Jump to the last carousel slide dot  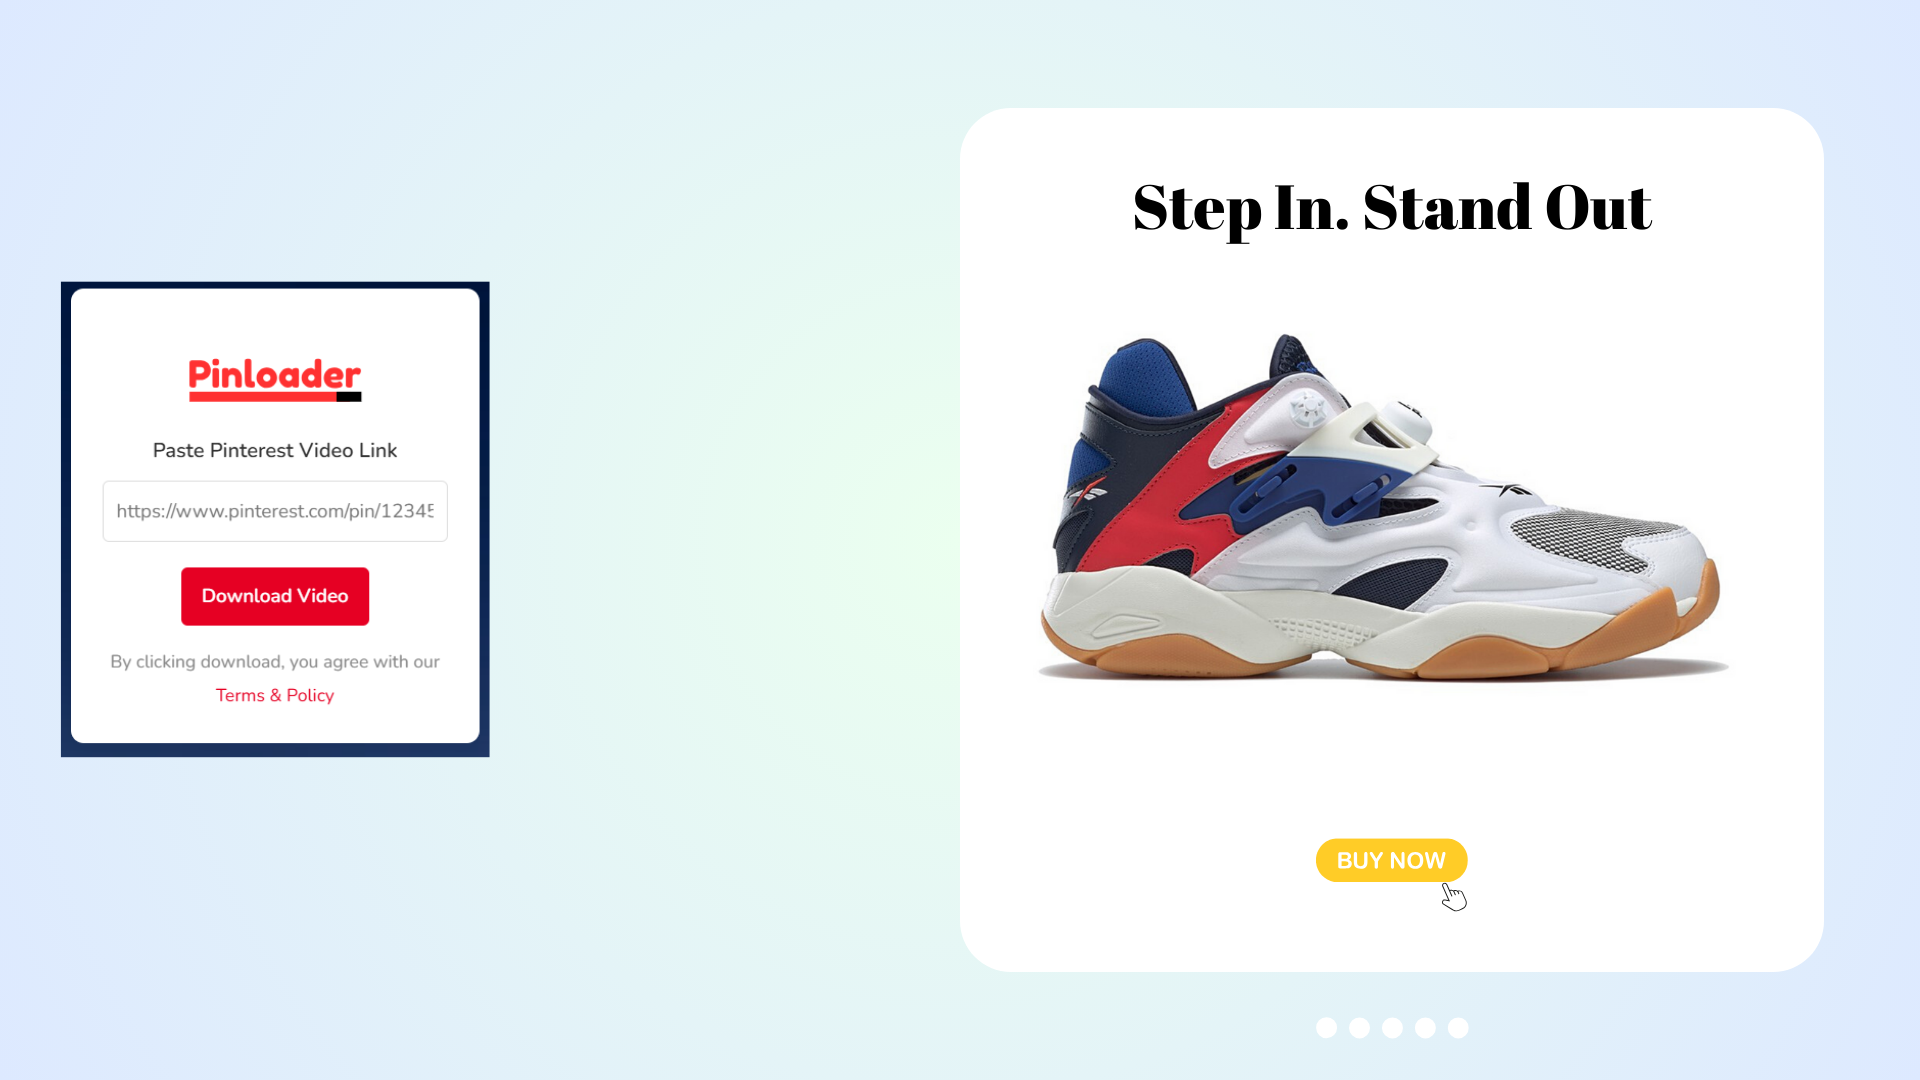pyautogui.click(x=1458, y=1028)
